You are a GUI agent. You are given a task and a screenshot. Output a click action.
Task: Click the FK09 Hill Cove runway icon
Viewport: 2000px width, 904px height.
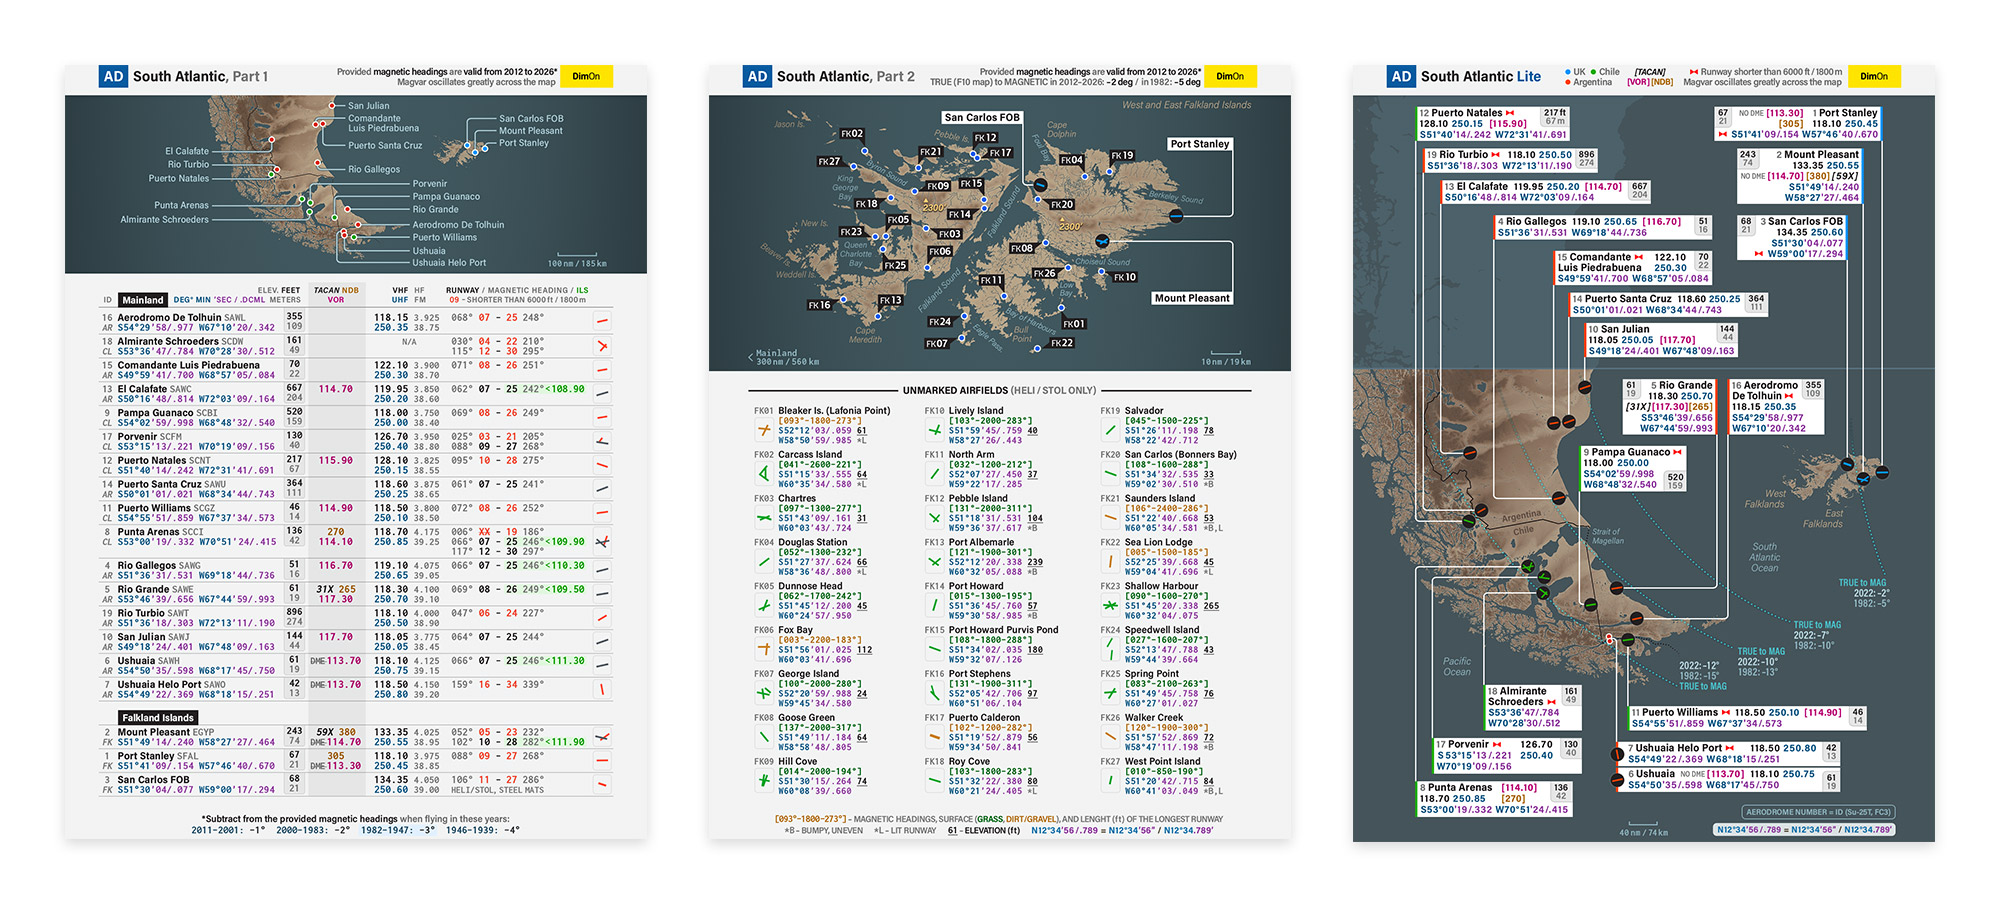click(764, 780)
